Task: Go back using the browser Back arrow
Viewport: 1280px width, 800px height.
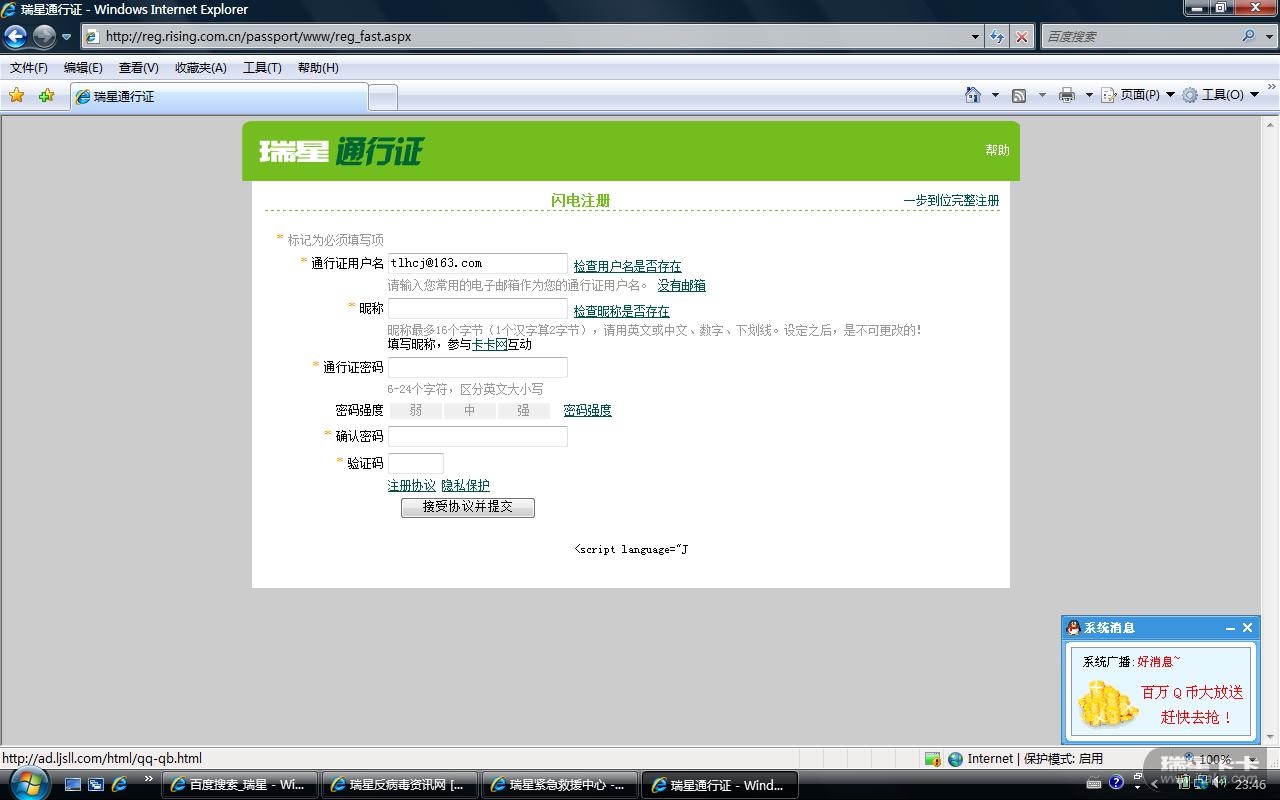Action: pos(16,37)
